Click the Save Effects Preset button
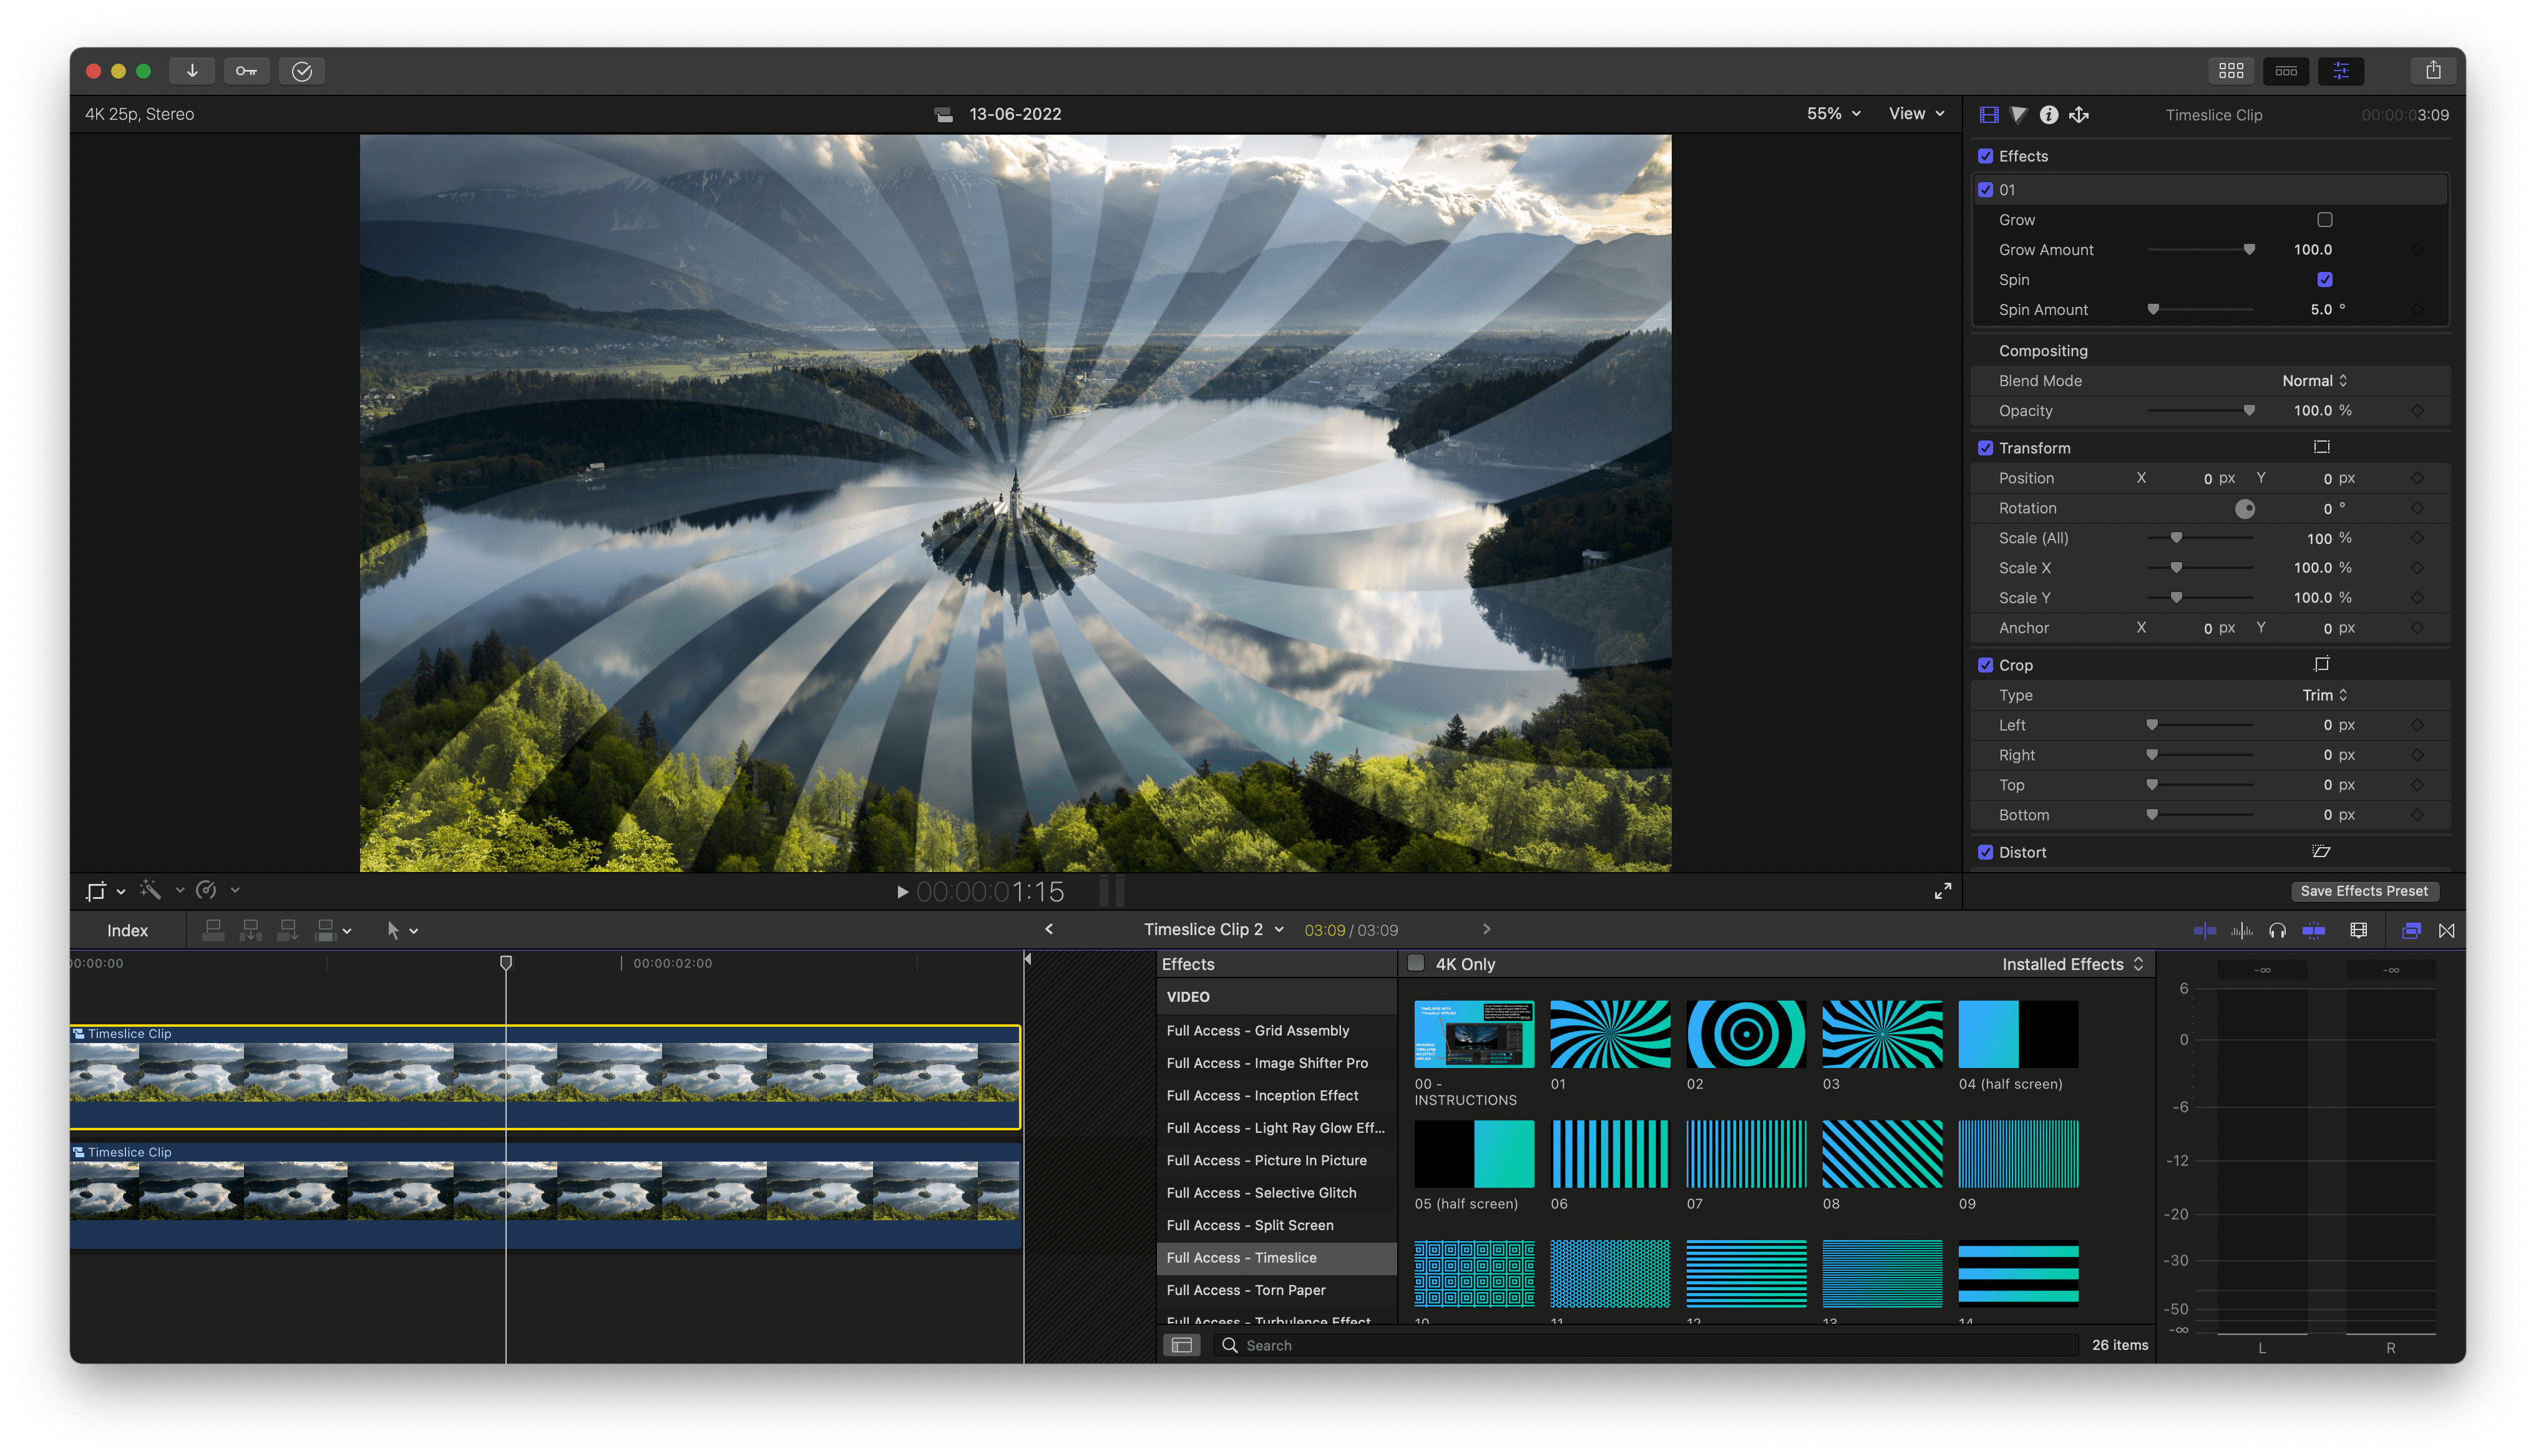2536x1456 pixels. 2363,891
